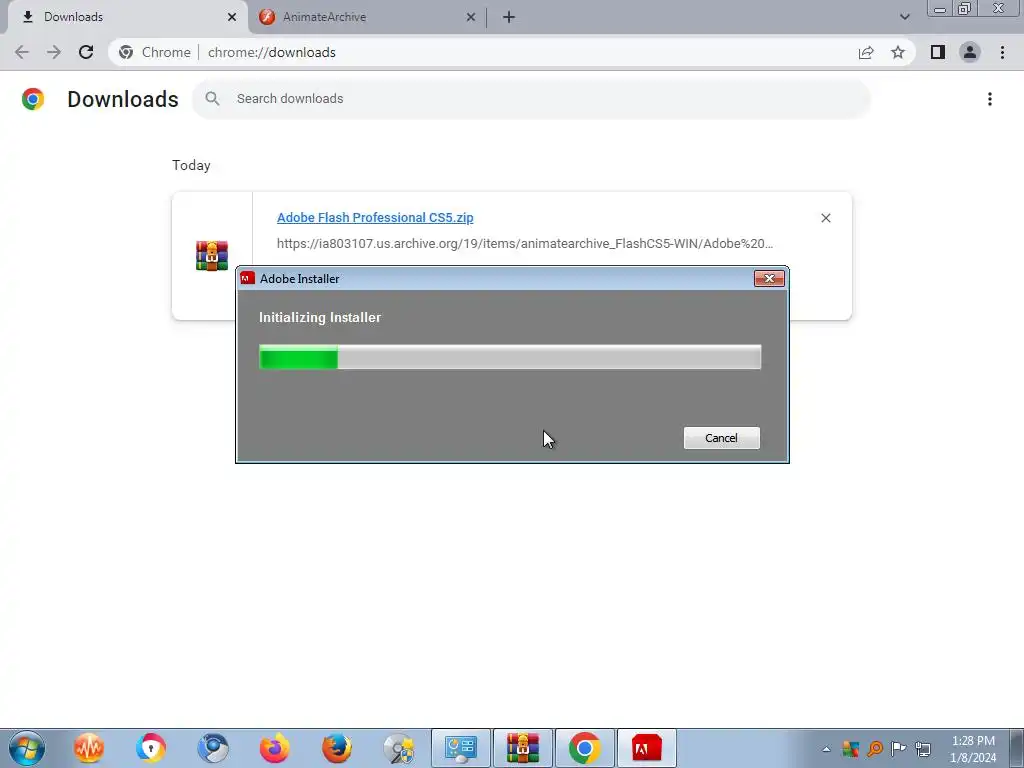The height and width of the screenshot is (768, 1024).
Task: Click the archive.org download source URL
Action: [524, 244]
